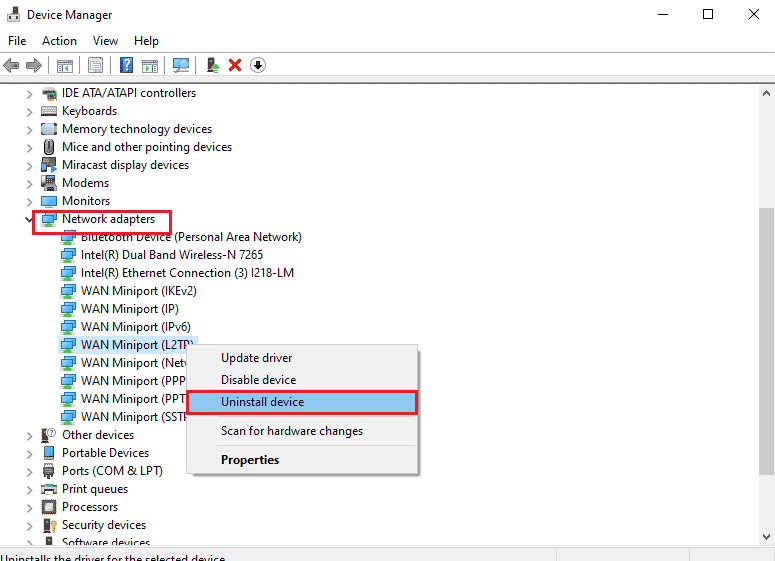Open Properties from the context menu
775x561 pixels.
click(302, 460)
